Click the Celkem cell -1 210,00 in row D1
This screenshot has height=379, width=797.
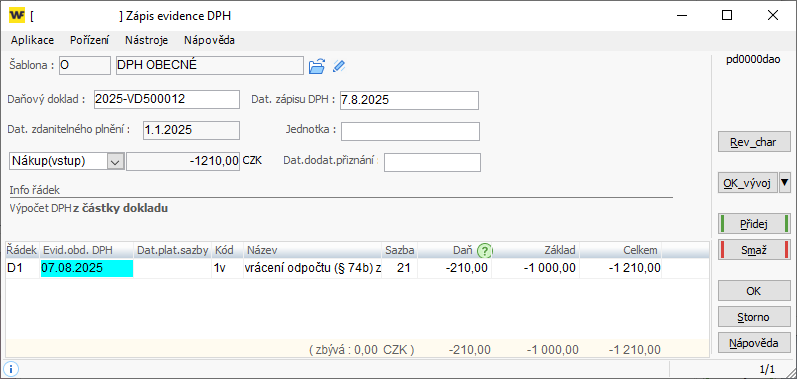tap(621, 268)
